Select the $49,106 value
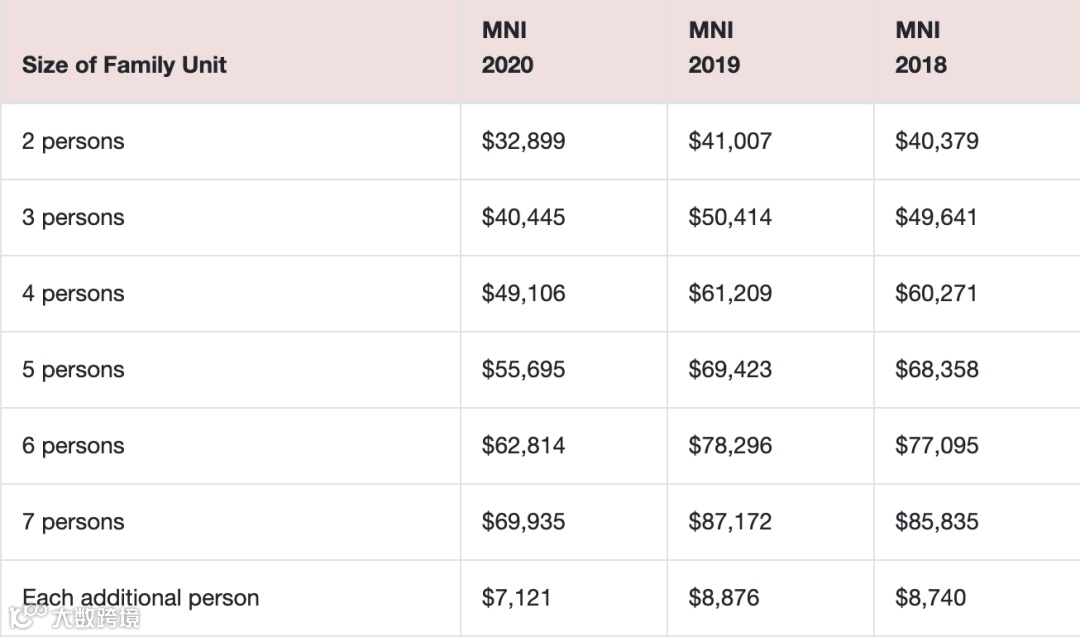Screen dimensions: 1080x637 coord(523,293)
